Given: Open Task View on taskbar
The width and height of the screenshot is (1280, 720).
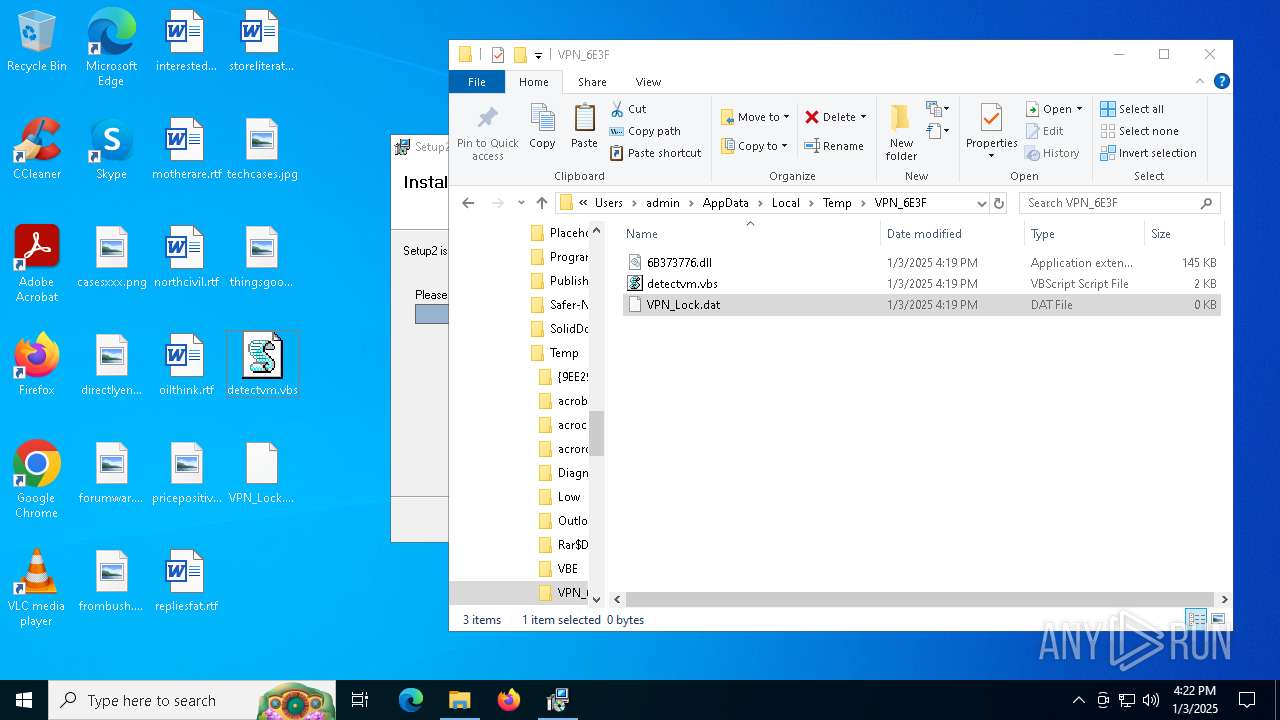Looking at the screenshot, I should (360, 700).
